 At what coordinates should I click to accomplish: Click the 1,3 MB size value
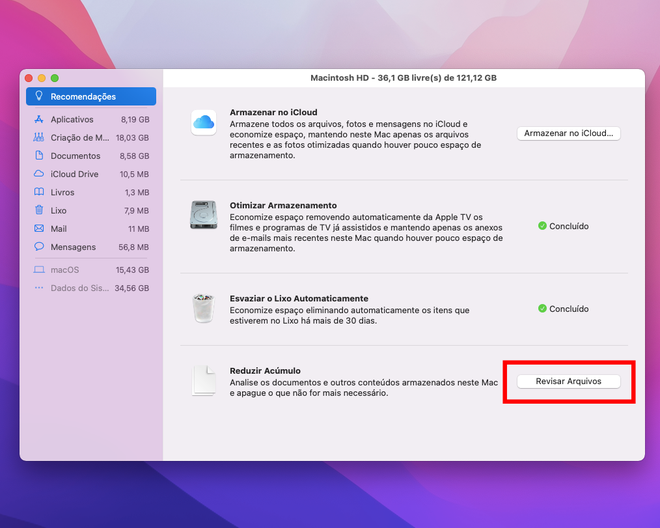point(137,192)
